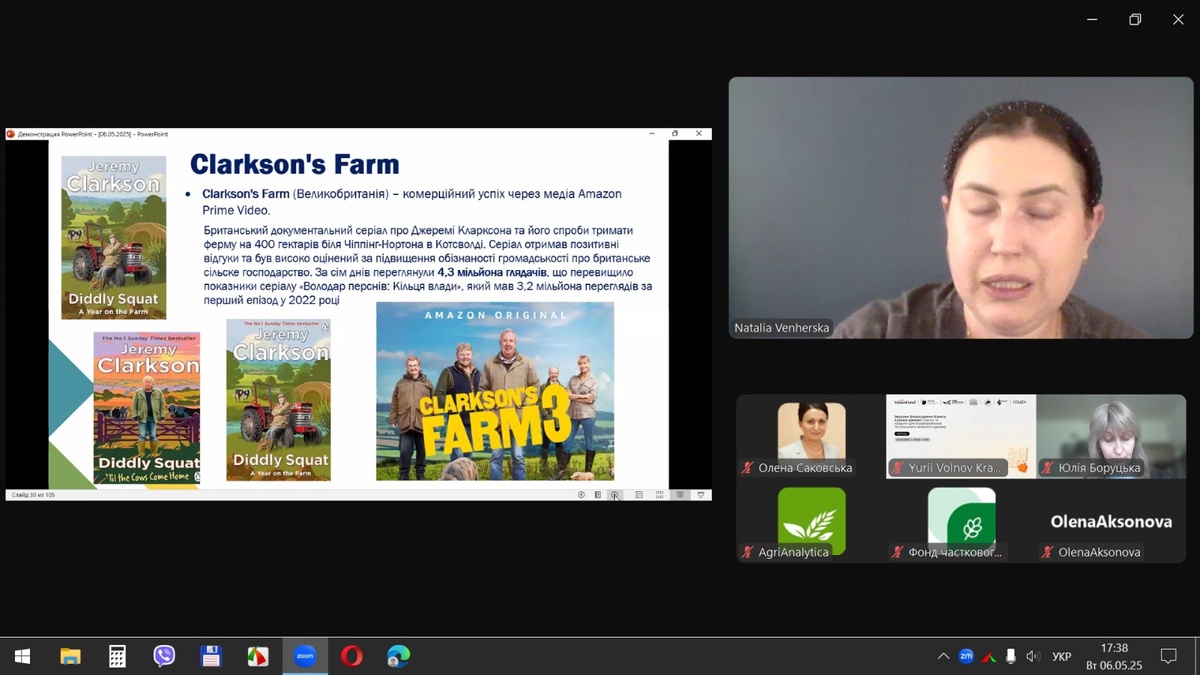This screenshot has width=1200, height=675.
Task: Click the Clarkson's Farm 3 Amazon poster
Action: (x=495, y=391)
